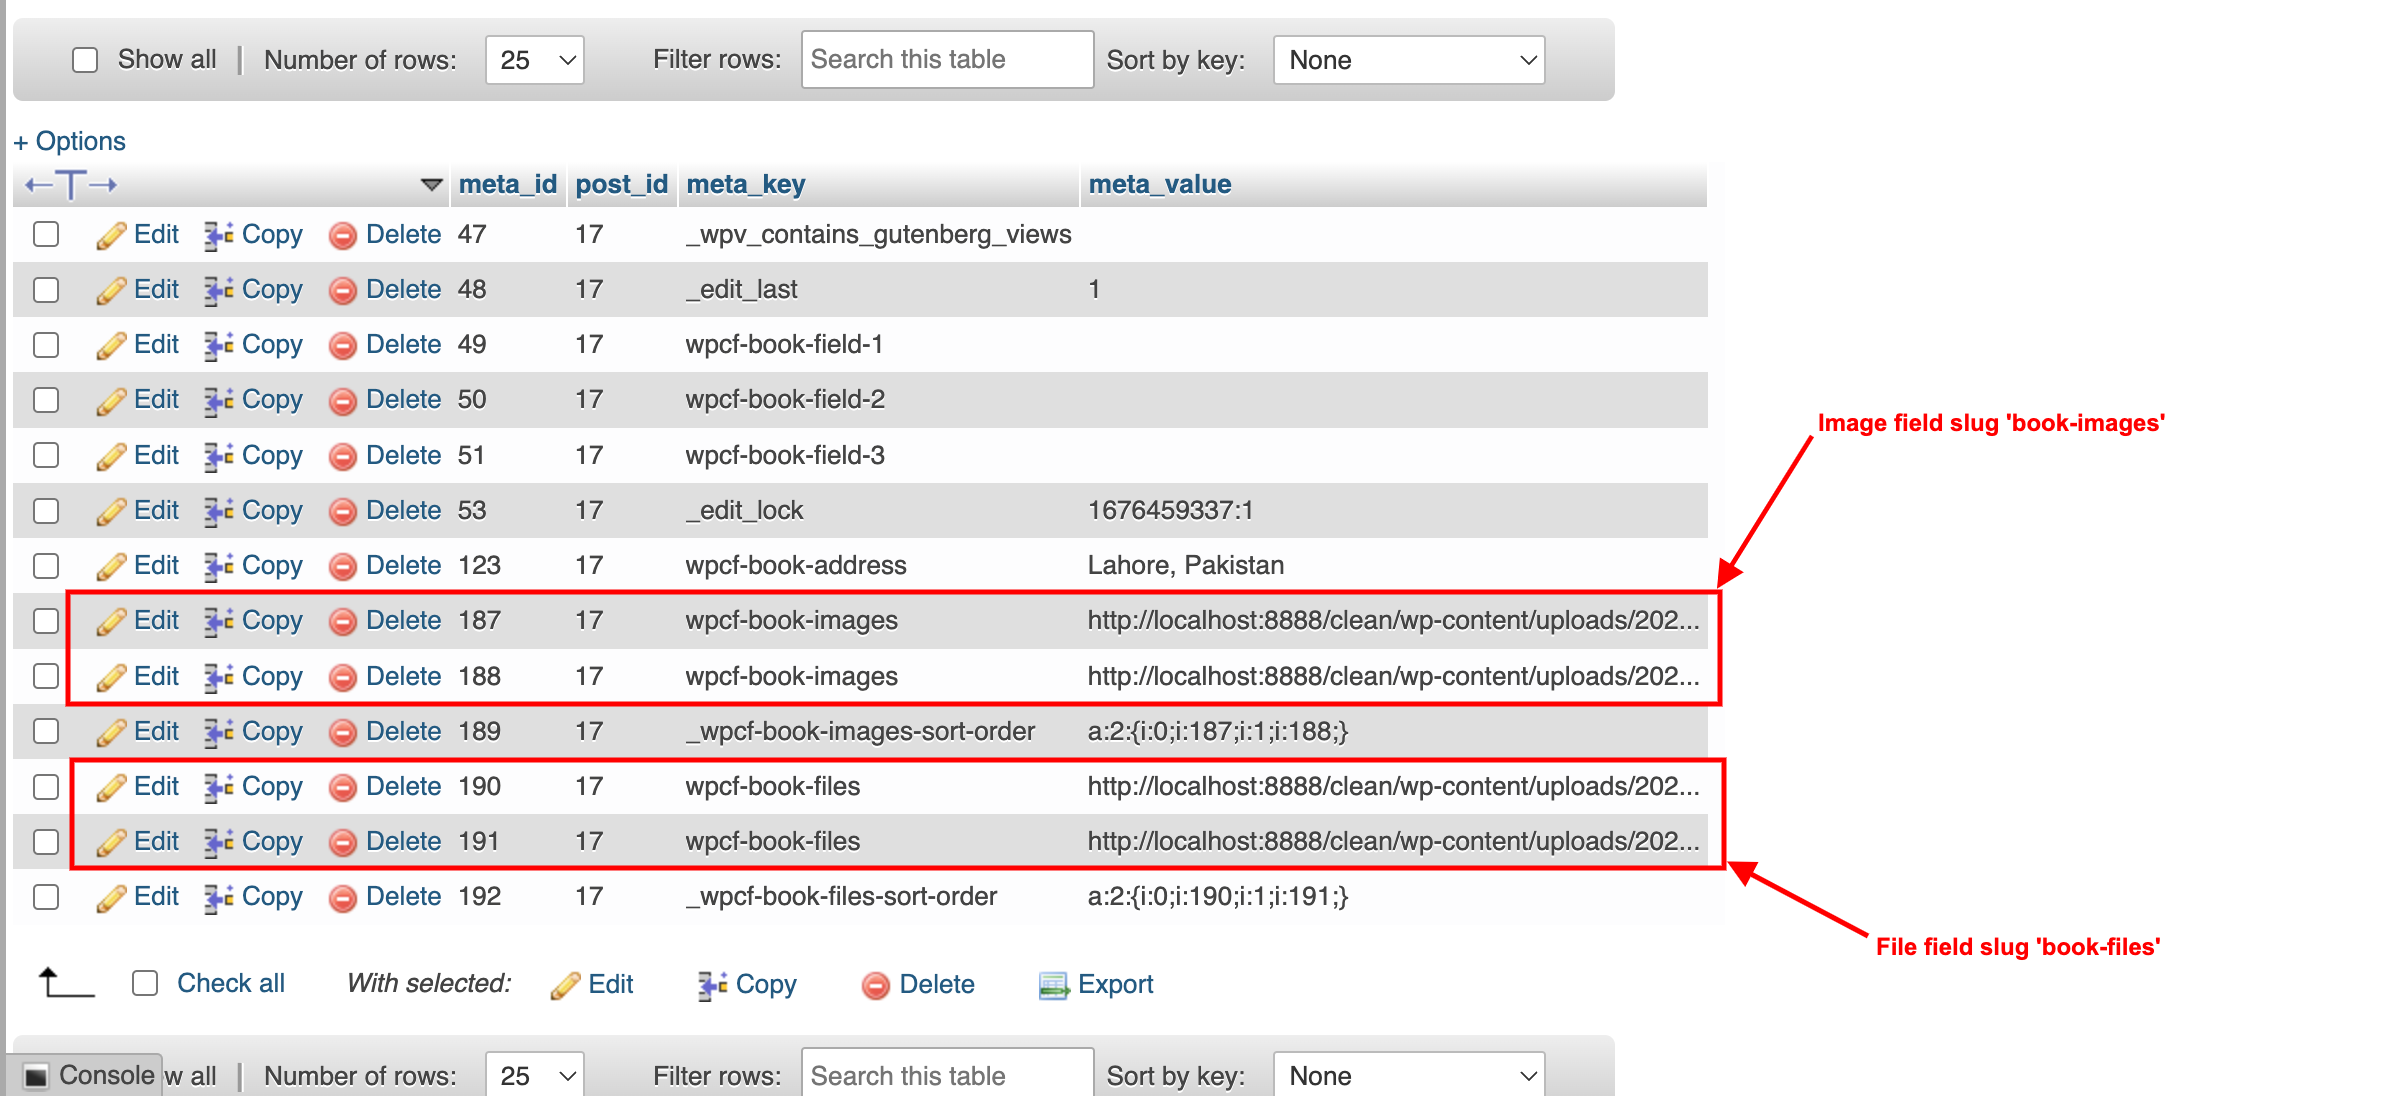Click the Delete icon for meta_id 49
Screen dimensions: 2400x1096
pyautogui.click(x=343, y=346)
